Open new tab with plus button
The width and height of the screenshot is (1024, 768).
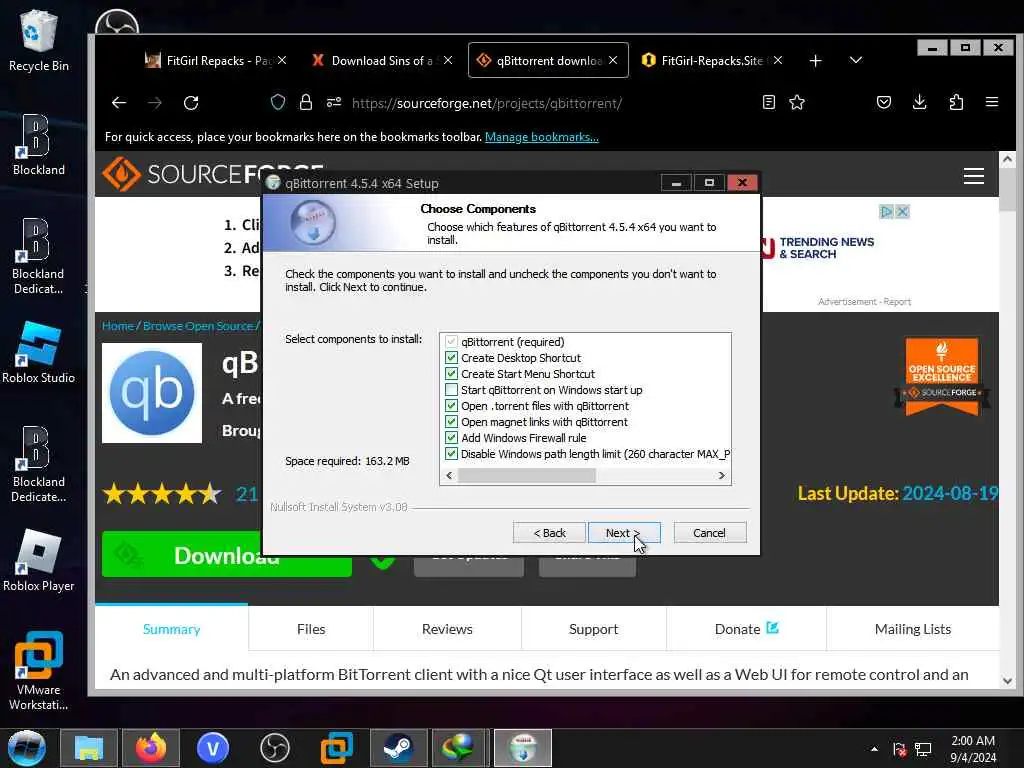815,61
